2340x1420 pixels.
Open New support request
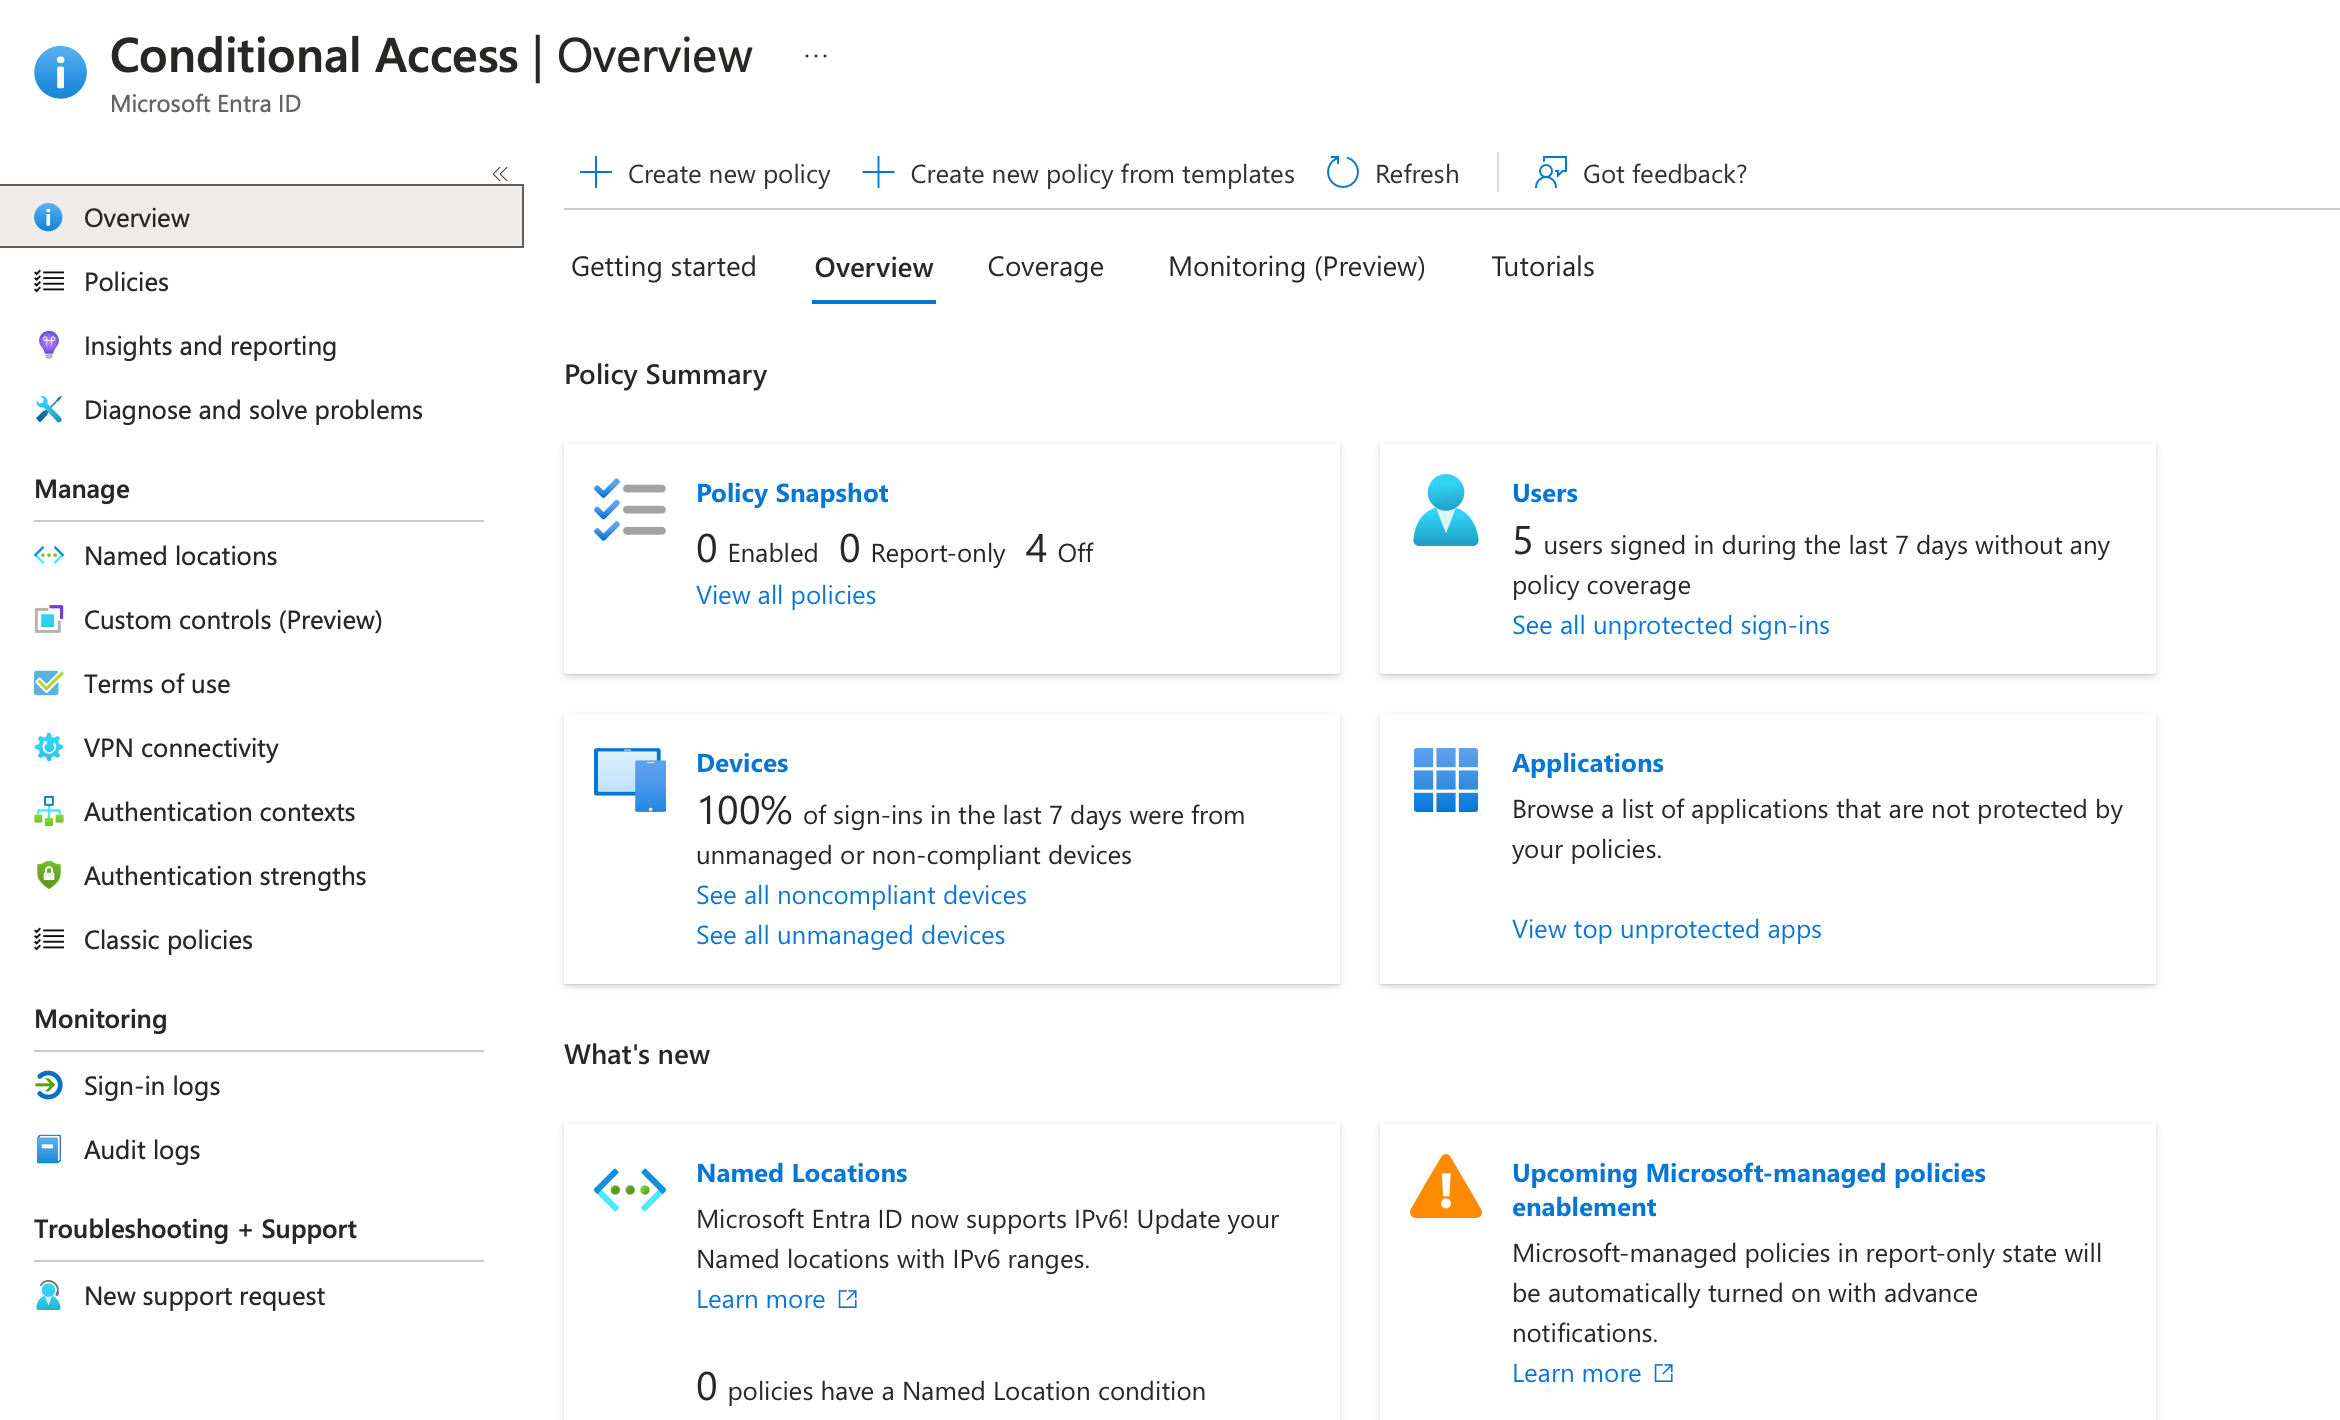coord(204,1296)
